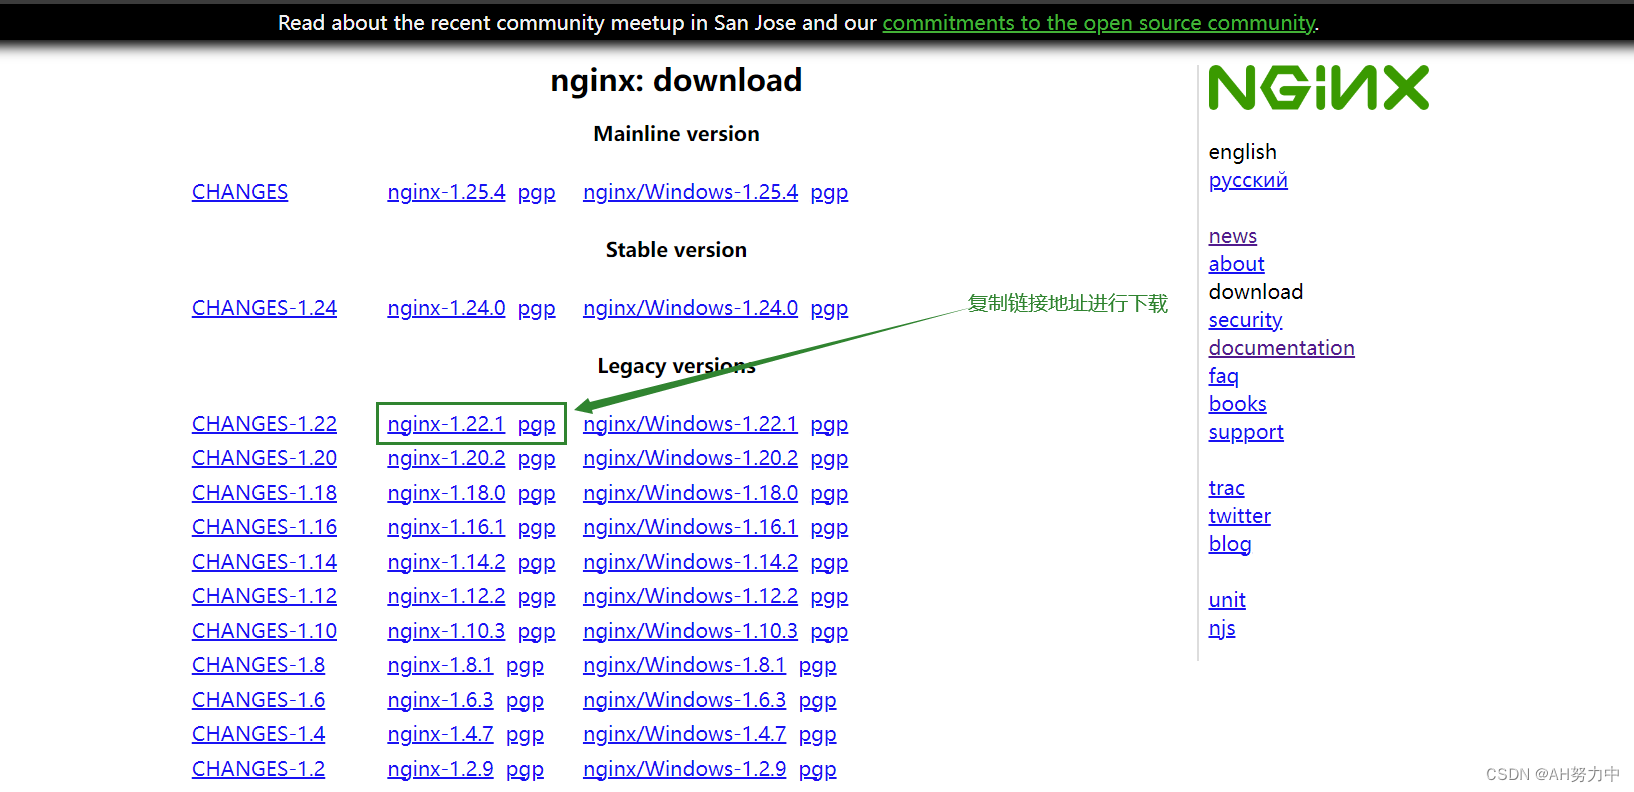Open pgp signature for nginx/Windows-1.22.1
This screenshot has width=1634, height=792.
click(829, 424)
